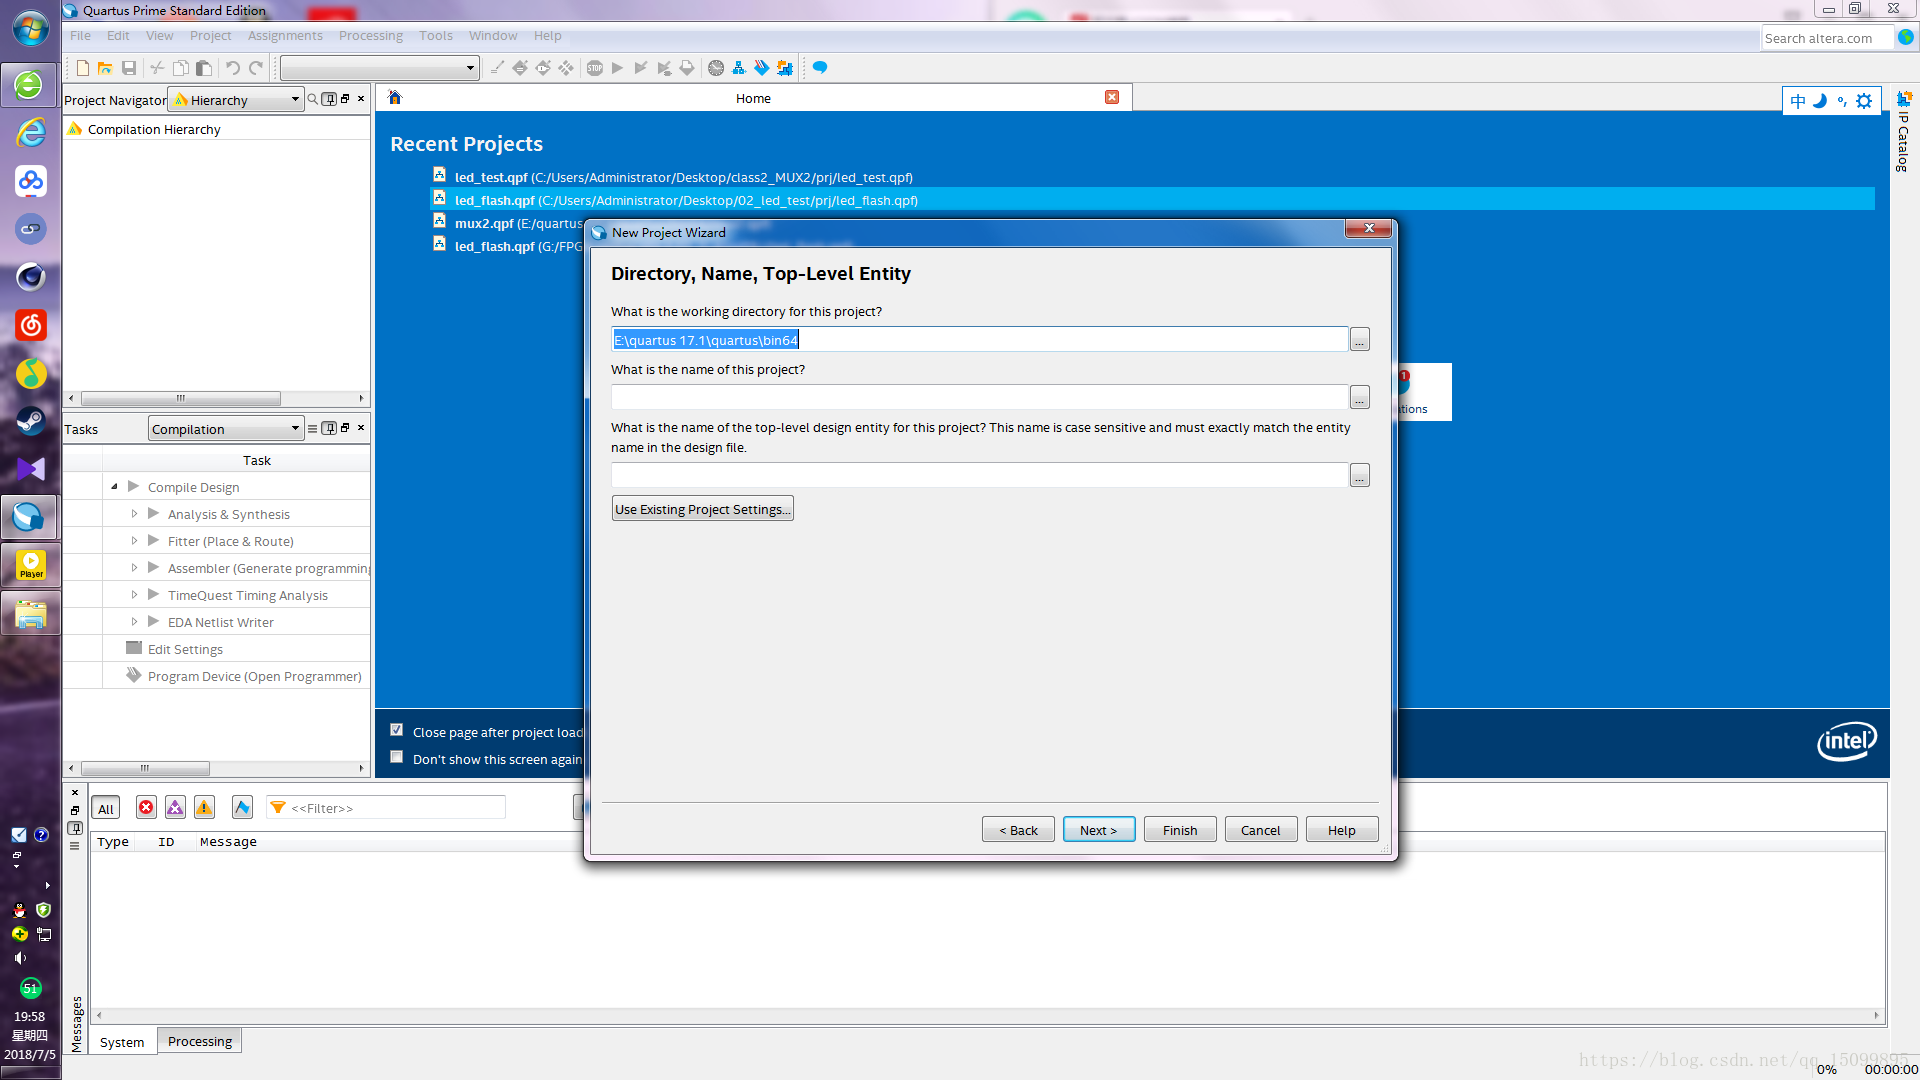
Task: Click the Open file folder icon
Action: 105,68
